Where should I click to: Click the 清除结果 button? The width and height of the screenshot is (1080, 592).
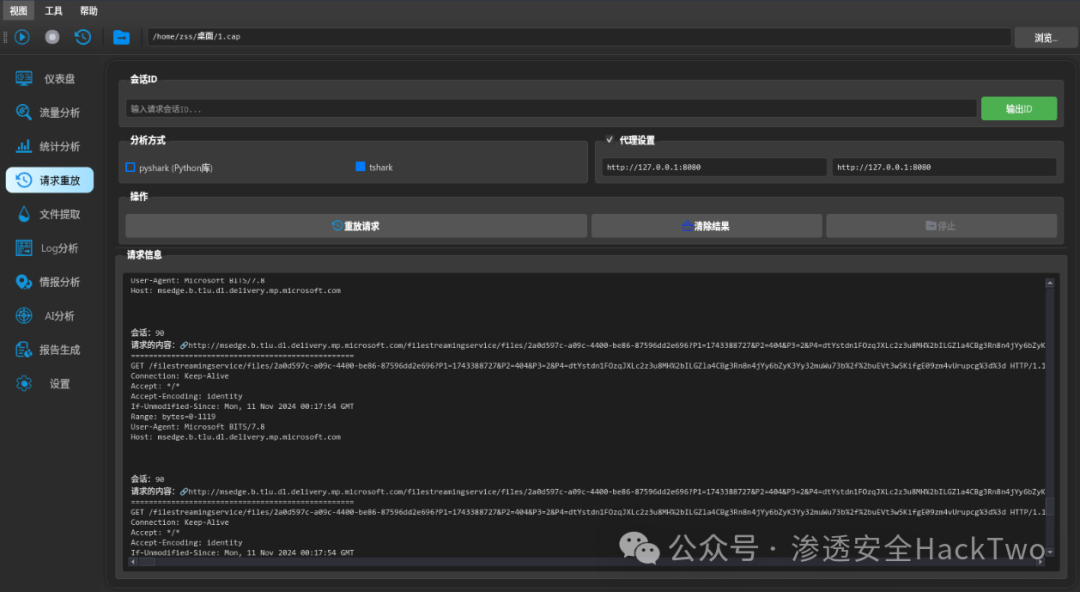[706, 225]
